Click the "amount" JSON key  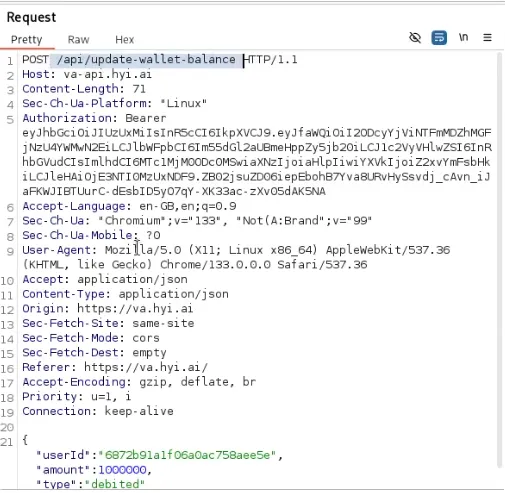(63, 470)
